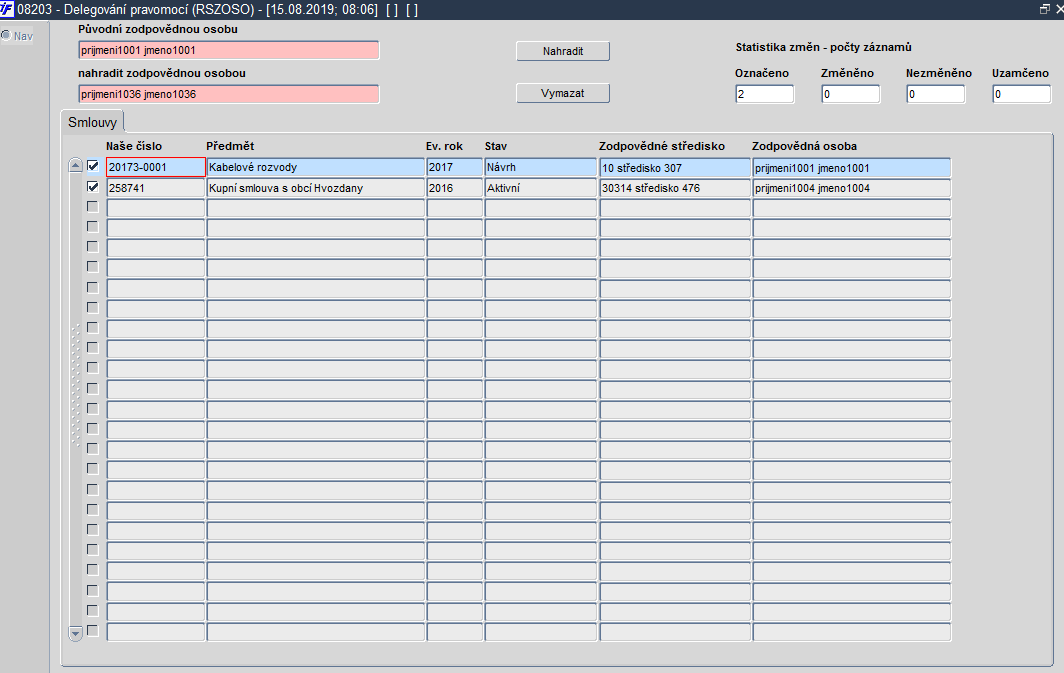Select the Kupní smlouva s obcí Hvozdany cell
This screenshot has width=1064, height=673.
tap(316, 188)
